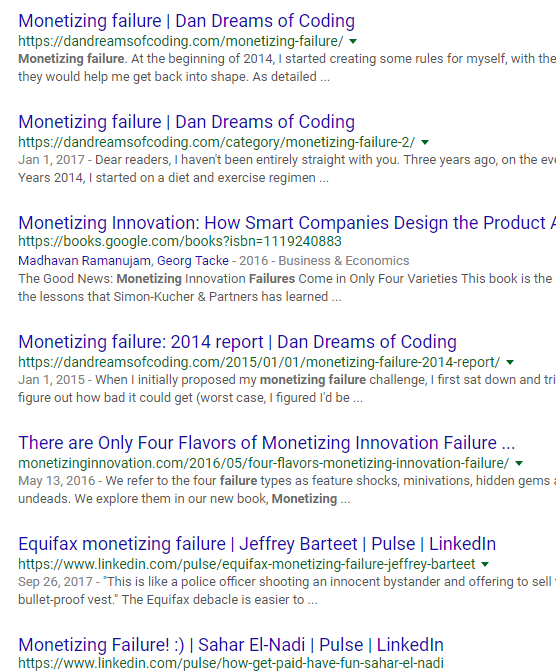Click the 'Sep 26, 2017' date snippet
Screen dimensions: 556x671
point(55,582)
